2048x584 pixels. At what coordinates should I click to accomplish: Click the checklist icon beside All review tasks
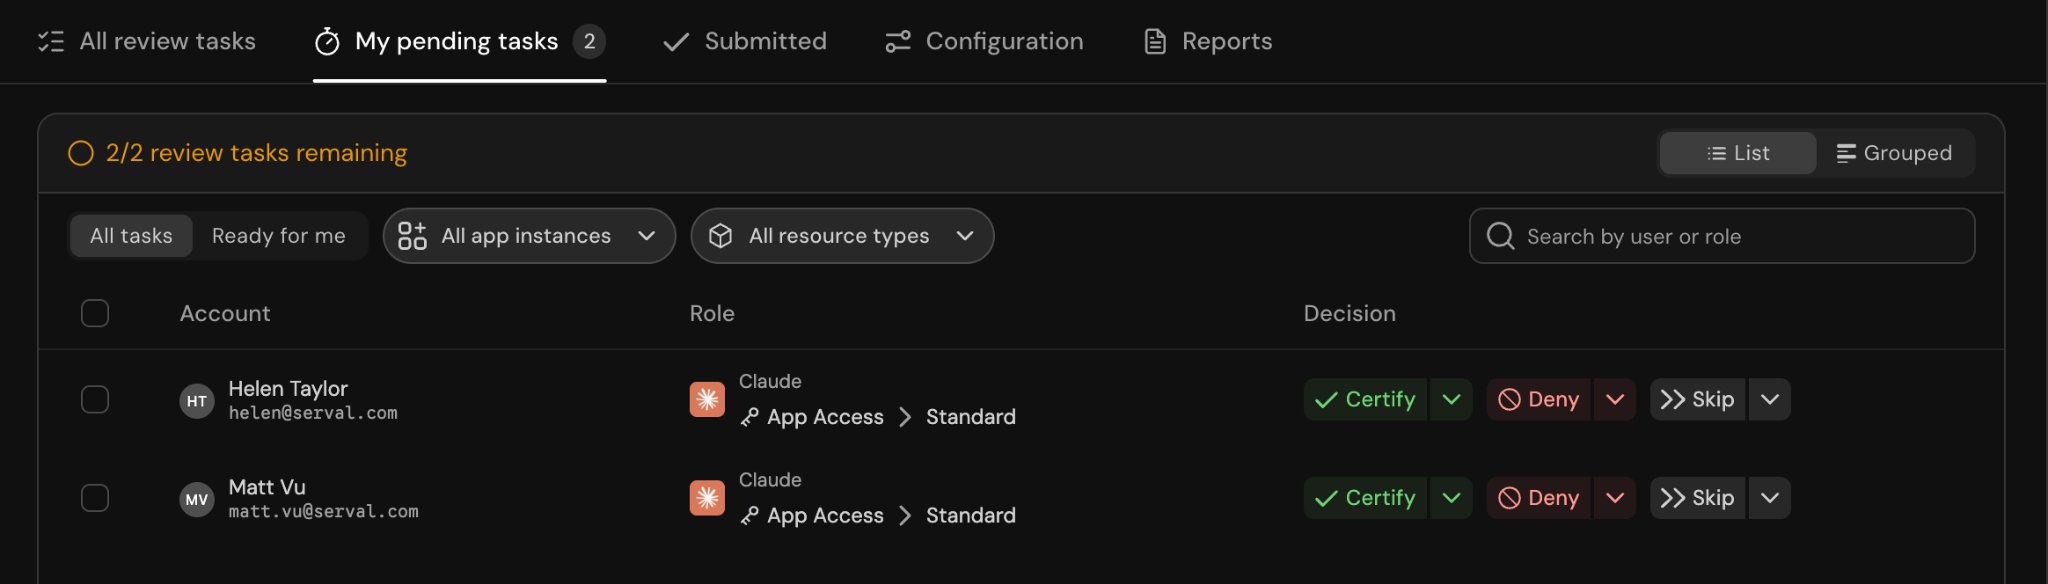tap(51, 41)
